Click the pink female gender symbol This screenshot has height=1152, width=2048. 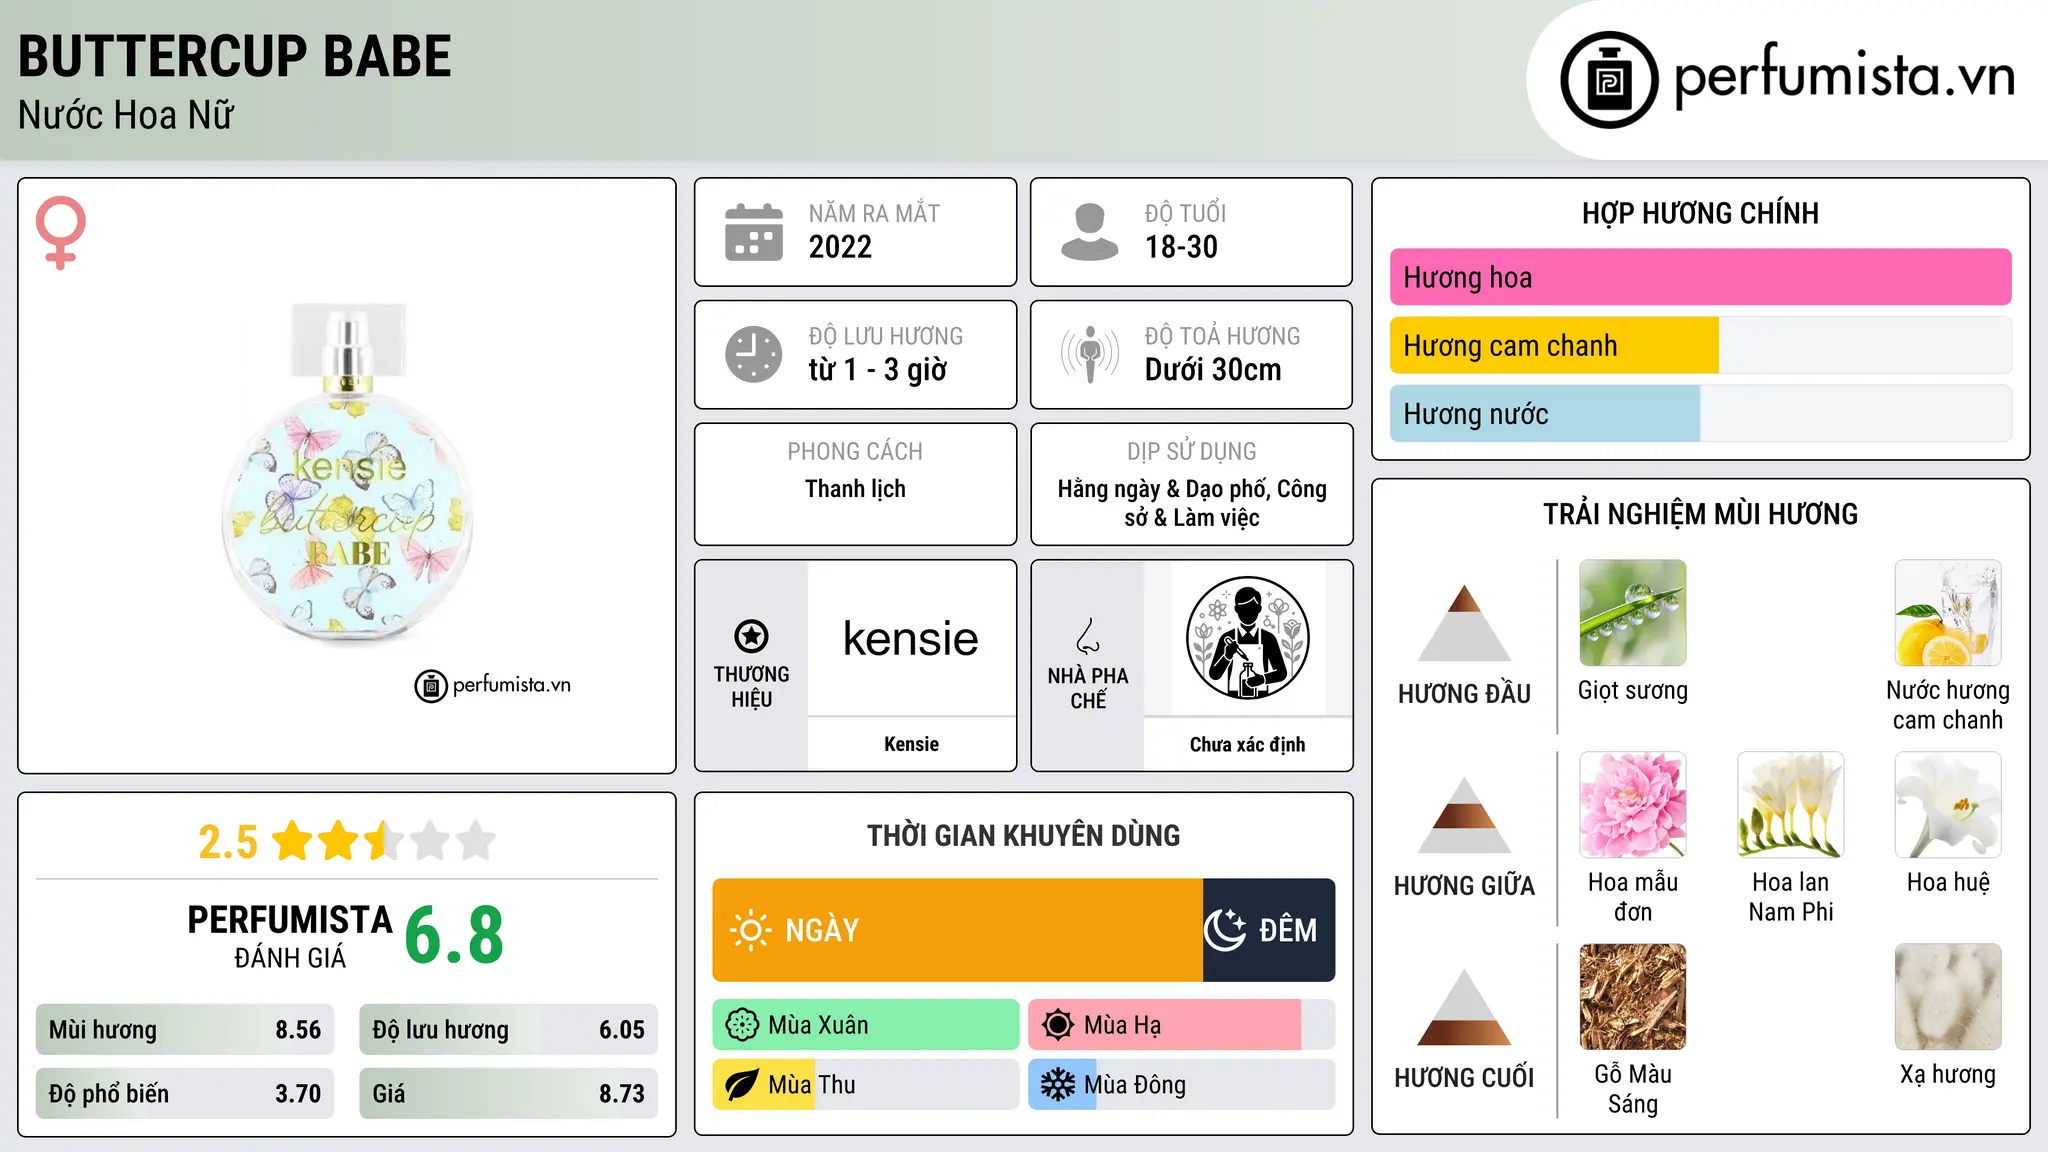(x=61, y=233)
